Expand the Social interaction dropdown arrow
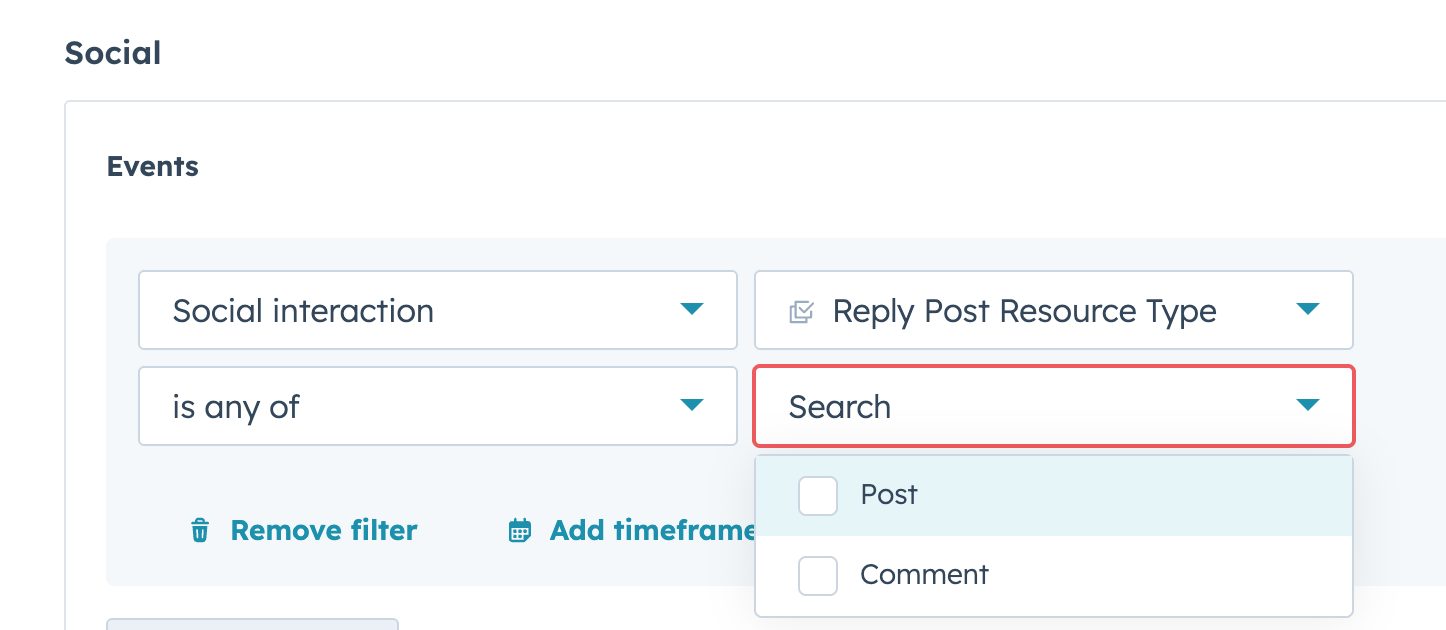The height and width of the screenshot is (630, 1446). pos(691,309)
